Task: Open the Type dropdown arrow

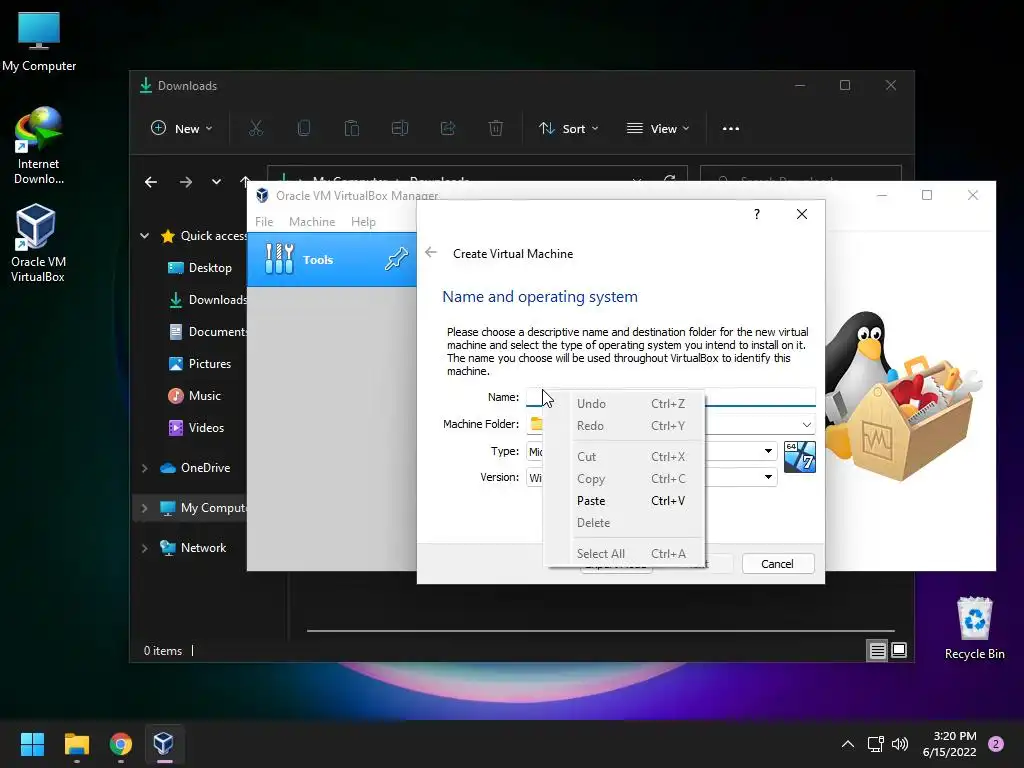Action: click(x=768, y=451)
